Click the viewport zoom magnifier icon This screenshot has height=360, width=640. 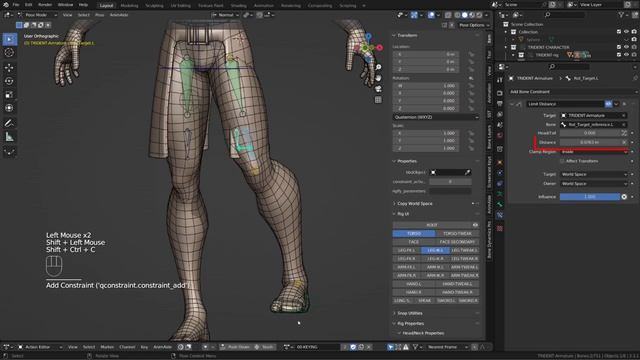378,67
